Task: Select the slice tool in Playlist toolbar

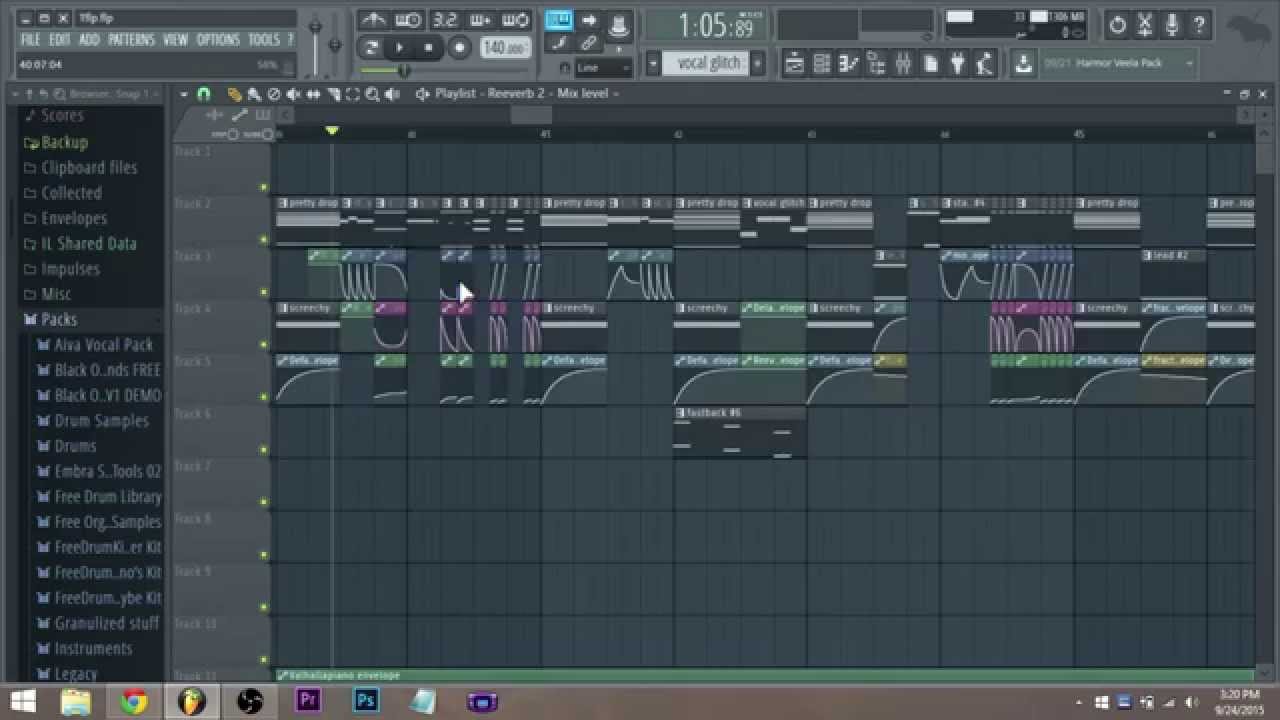Action: (333, 94)
